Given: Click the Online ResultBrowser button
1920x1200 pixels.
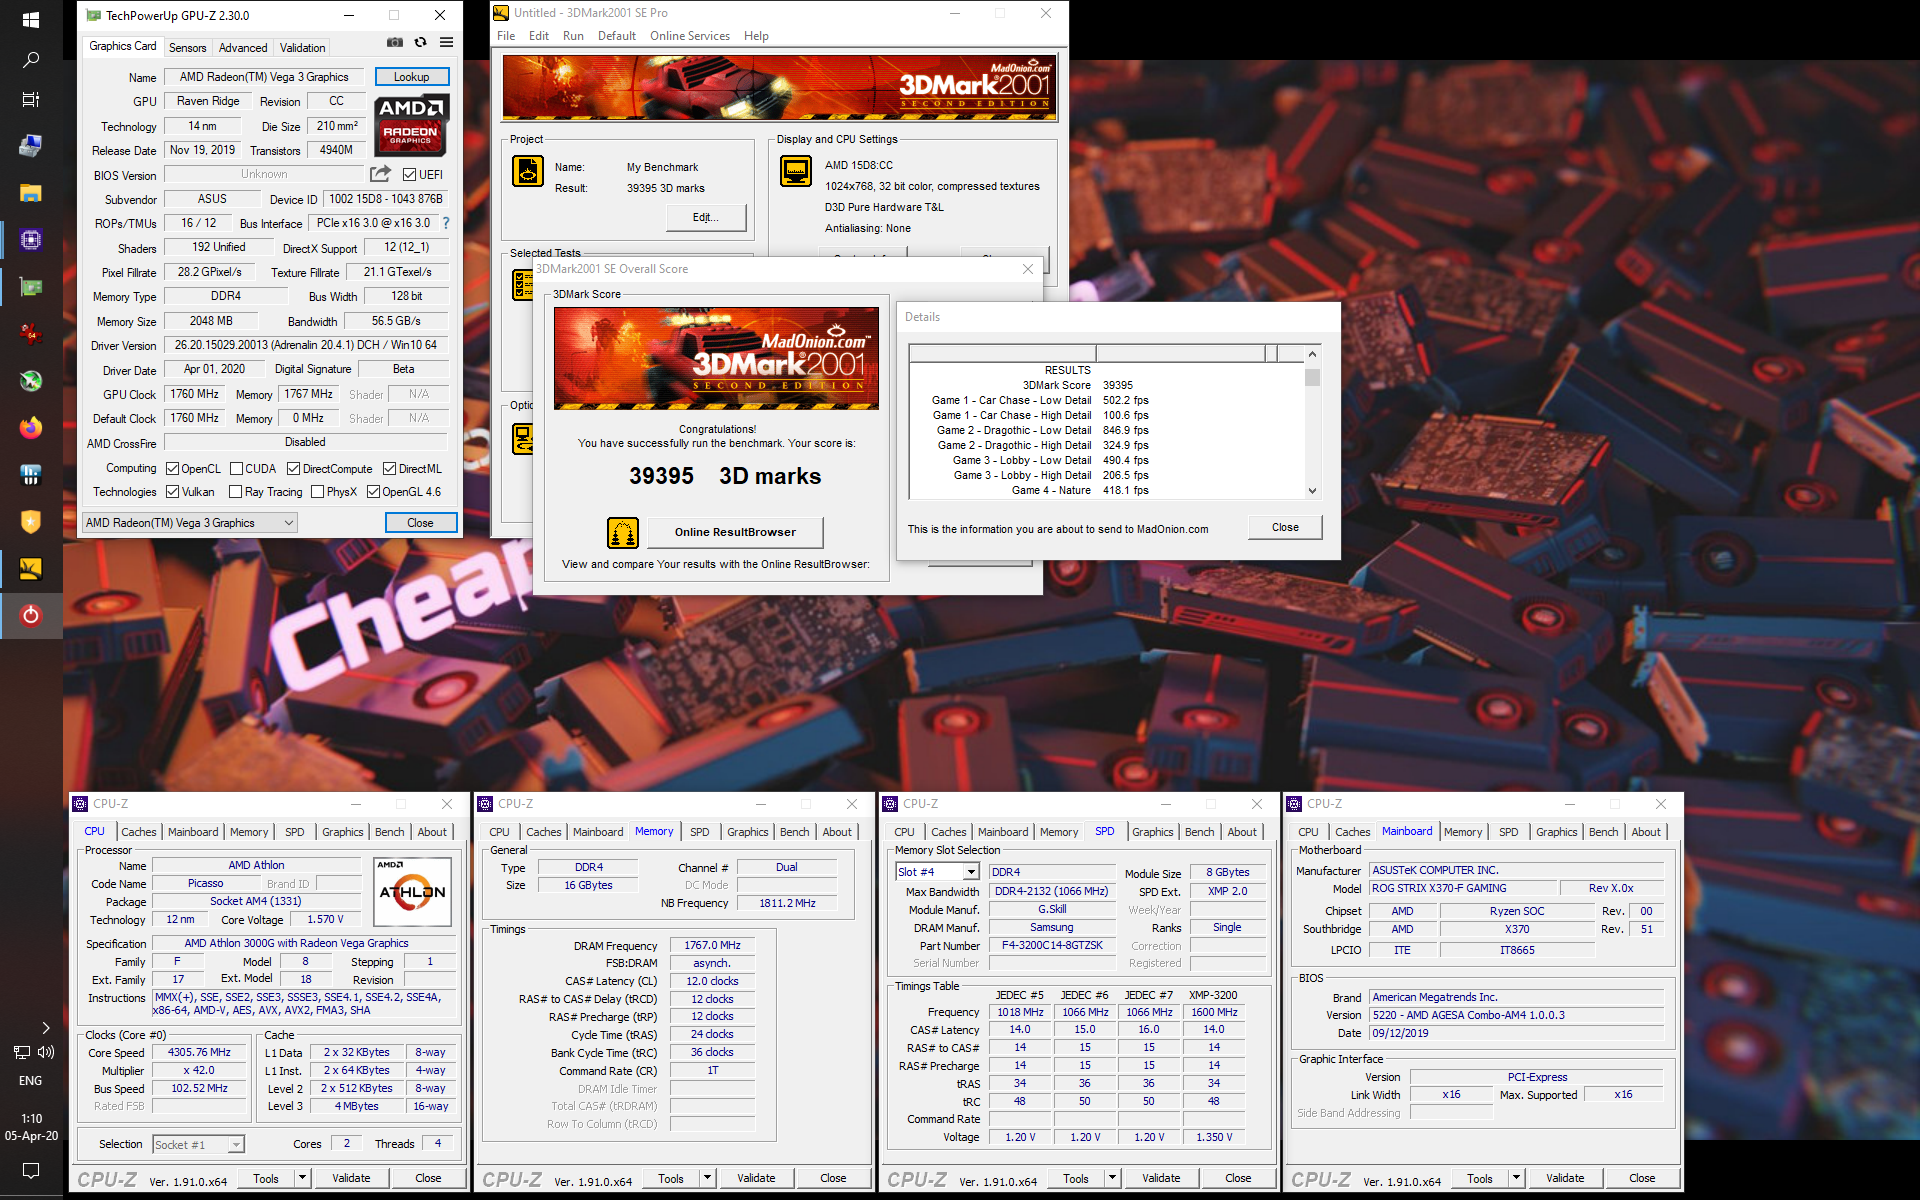Looking at the screenshot, I should pyautogui.click(x=735, y=532).
